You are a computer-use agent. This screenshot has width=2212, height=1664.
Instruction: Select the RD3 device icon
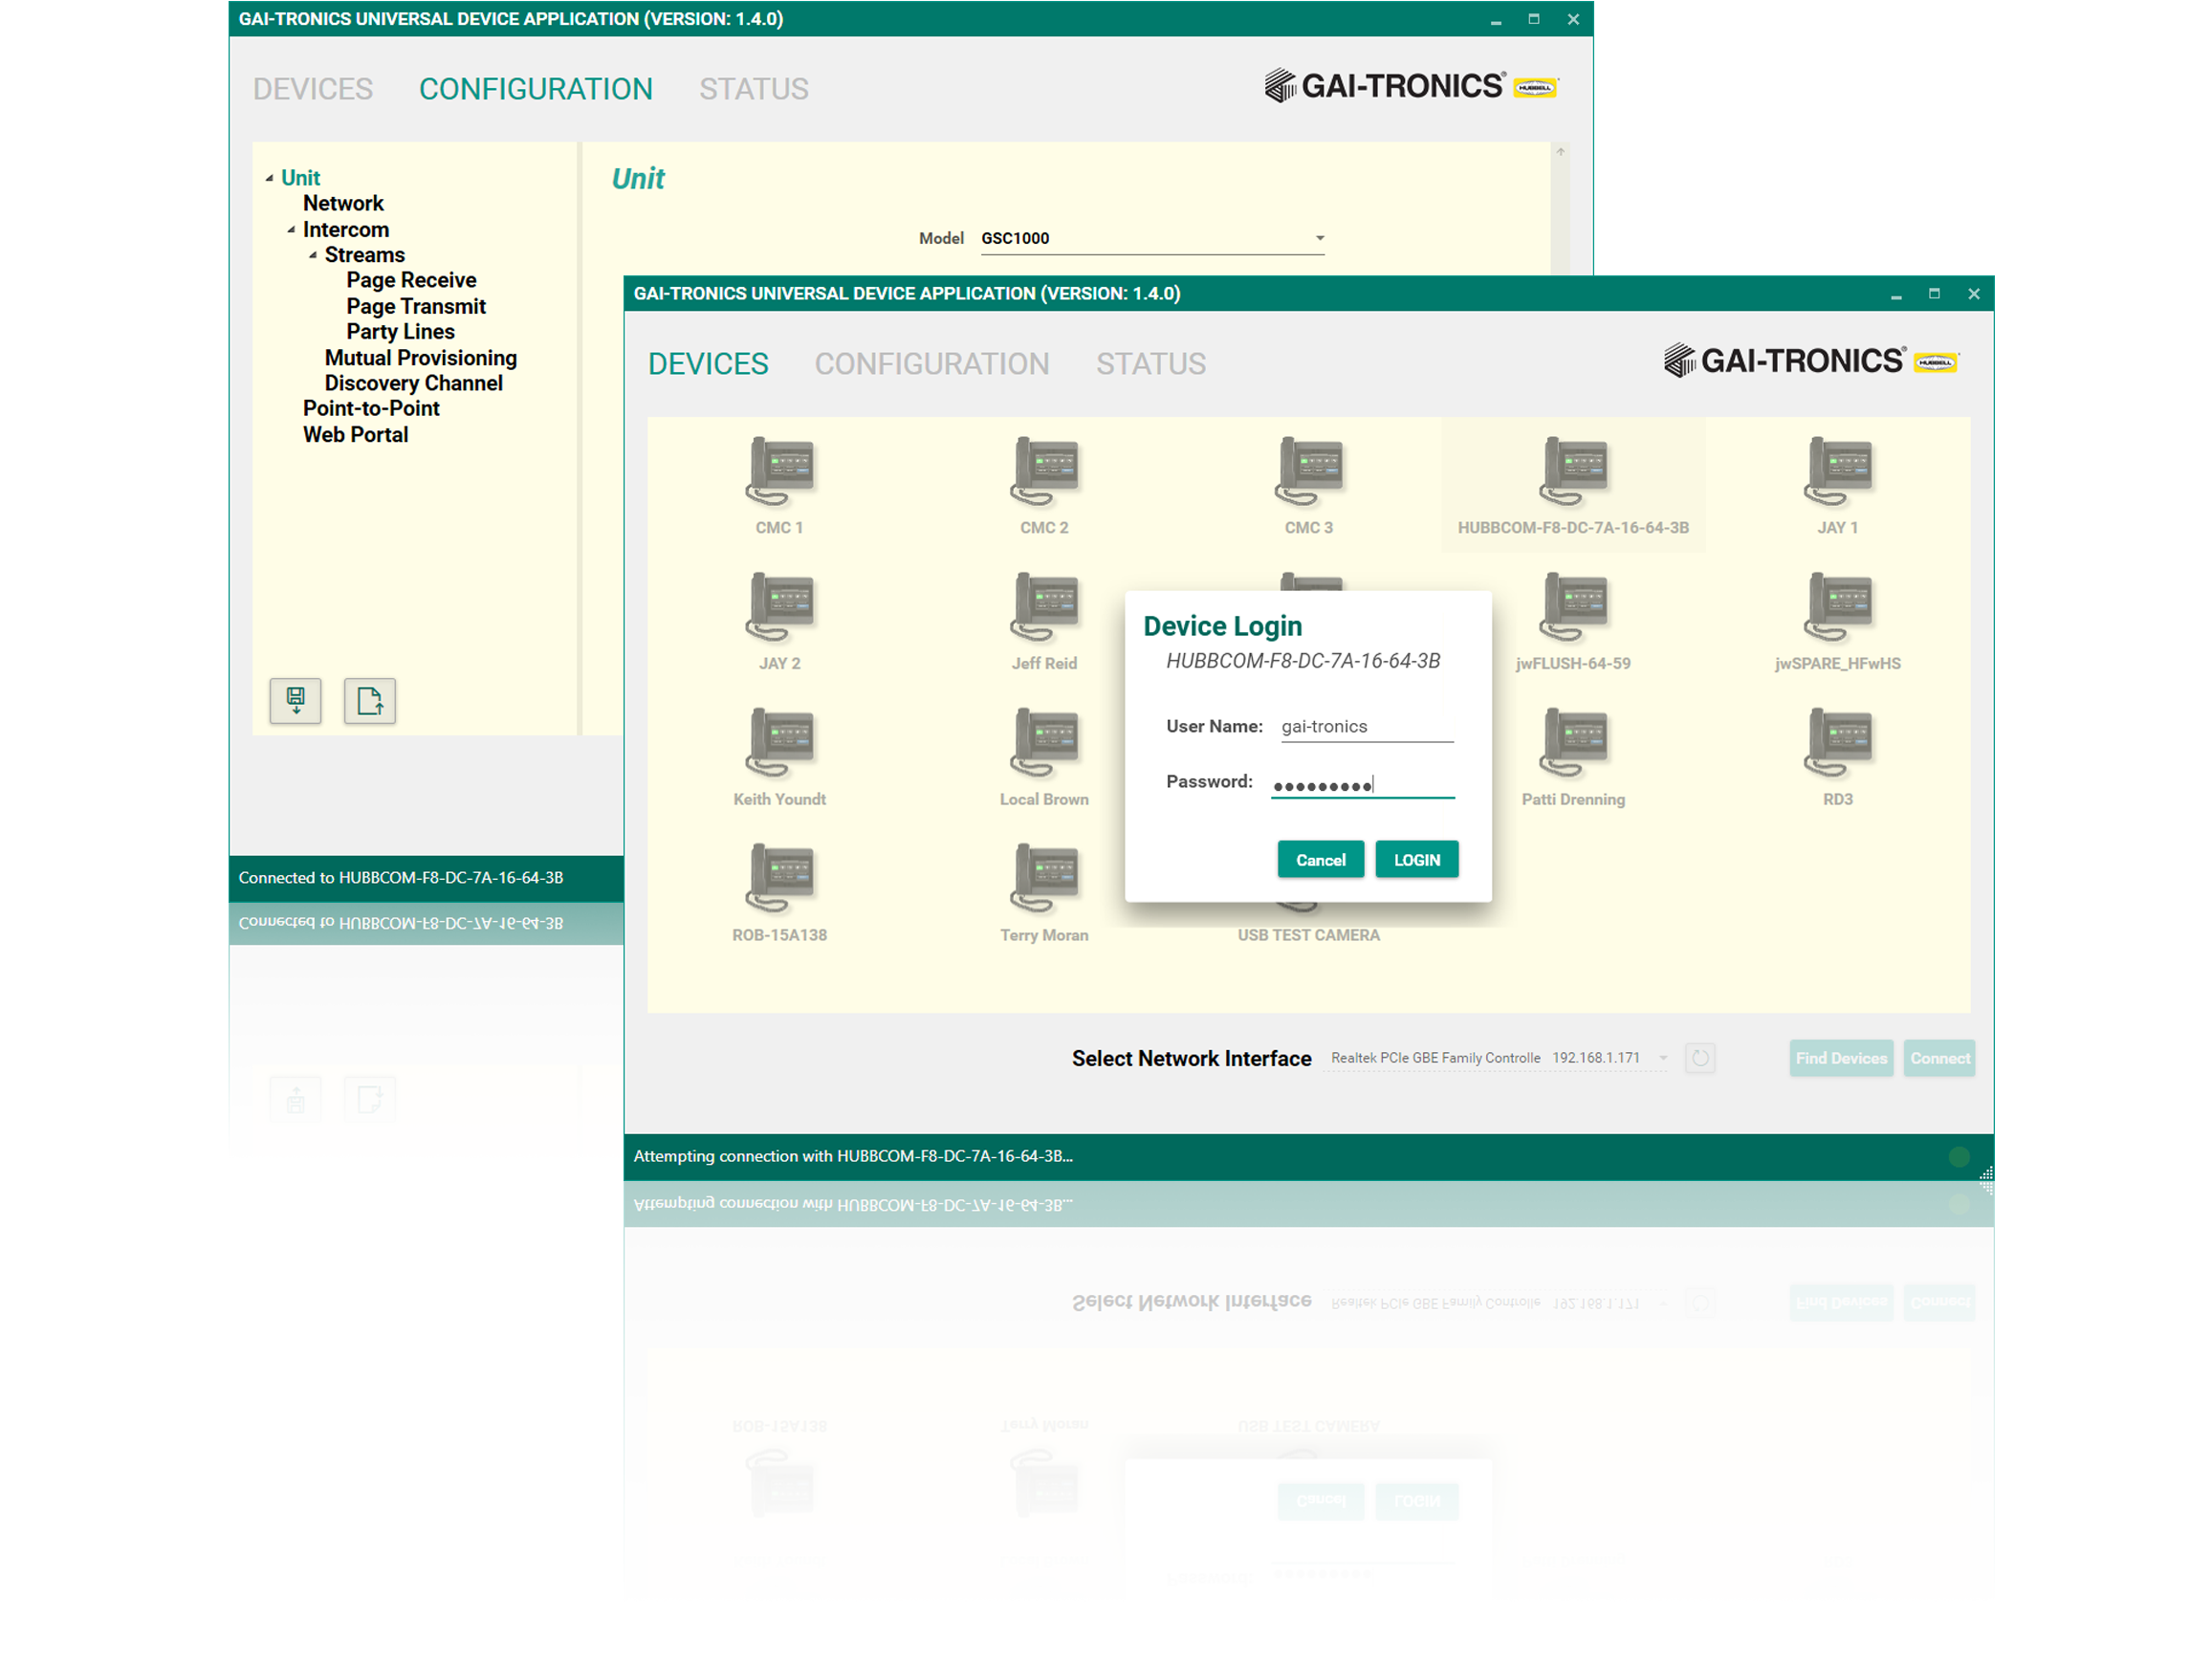(x=1838, y=744)
